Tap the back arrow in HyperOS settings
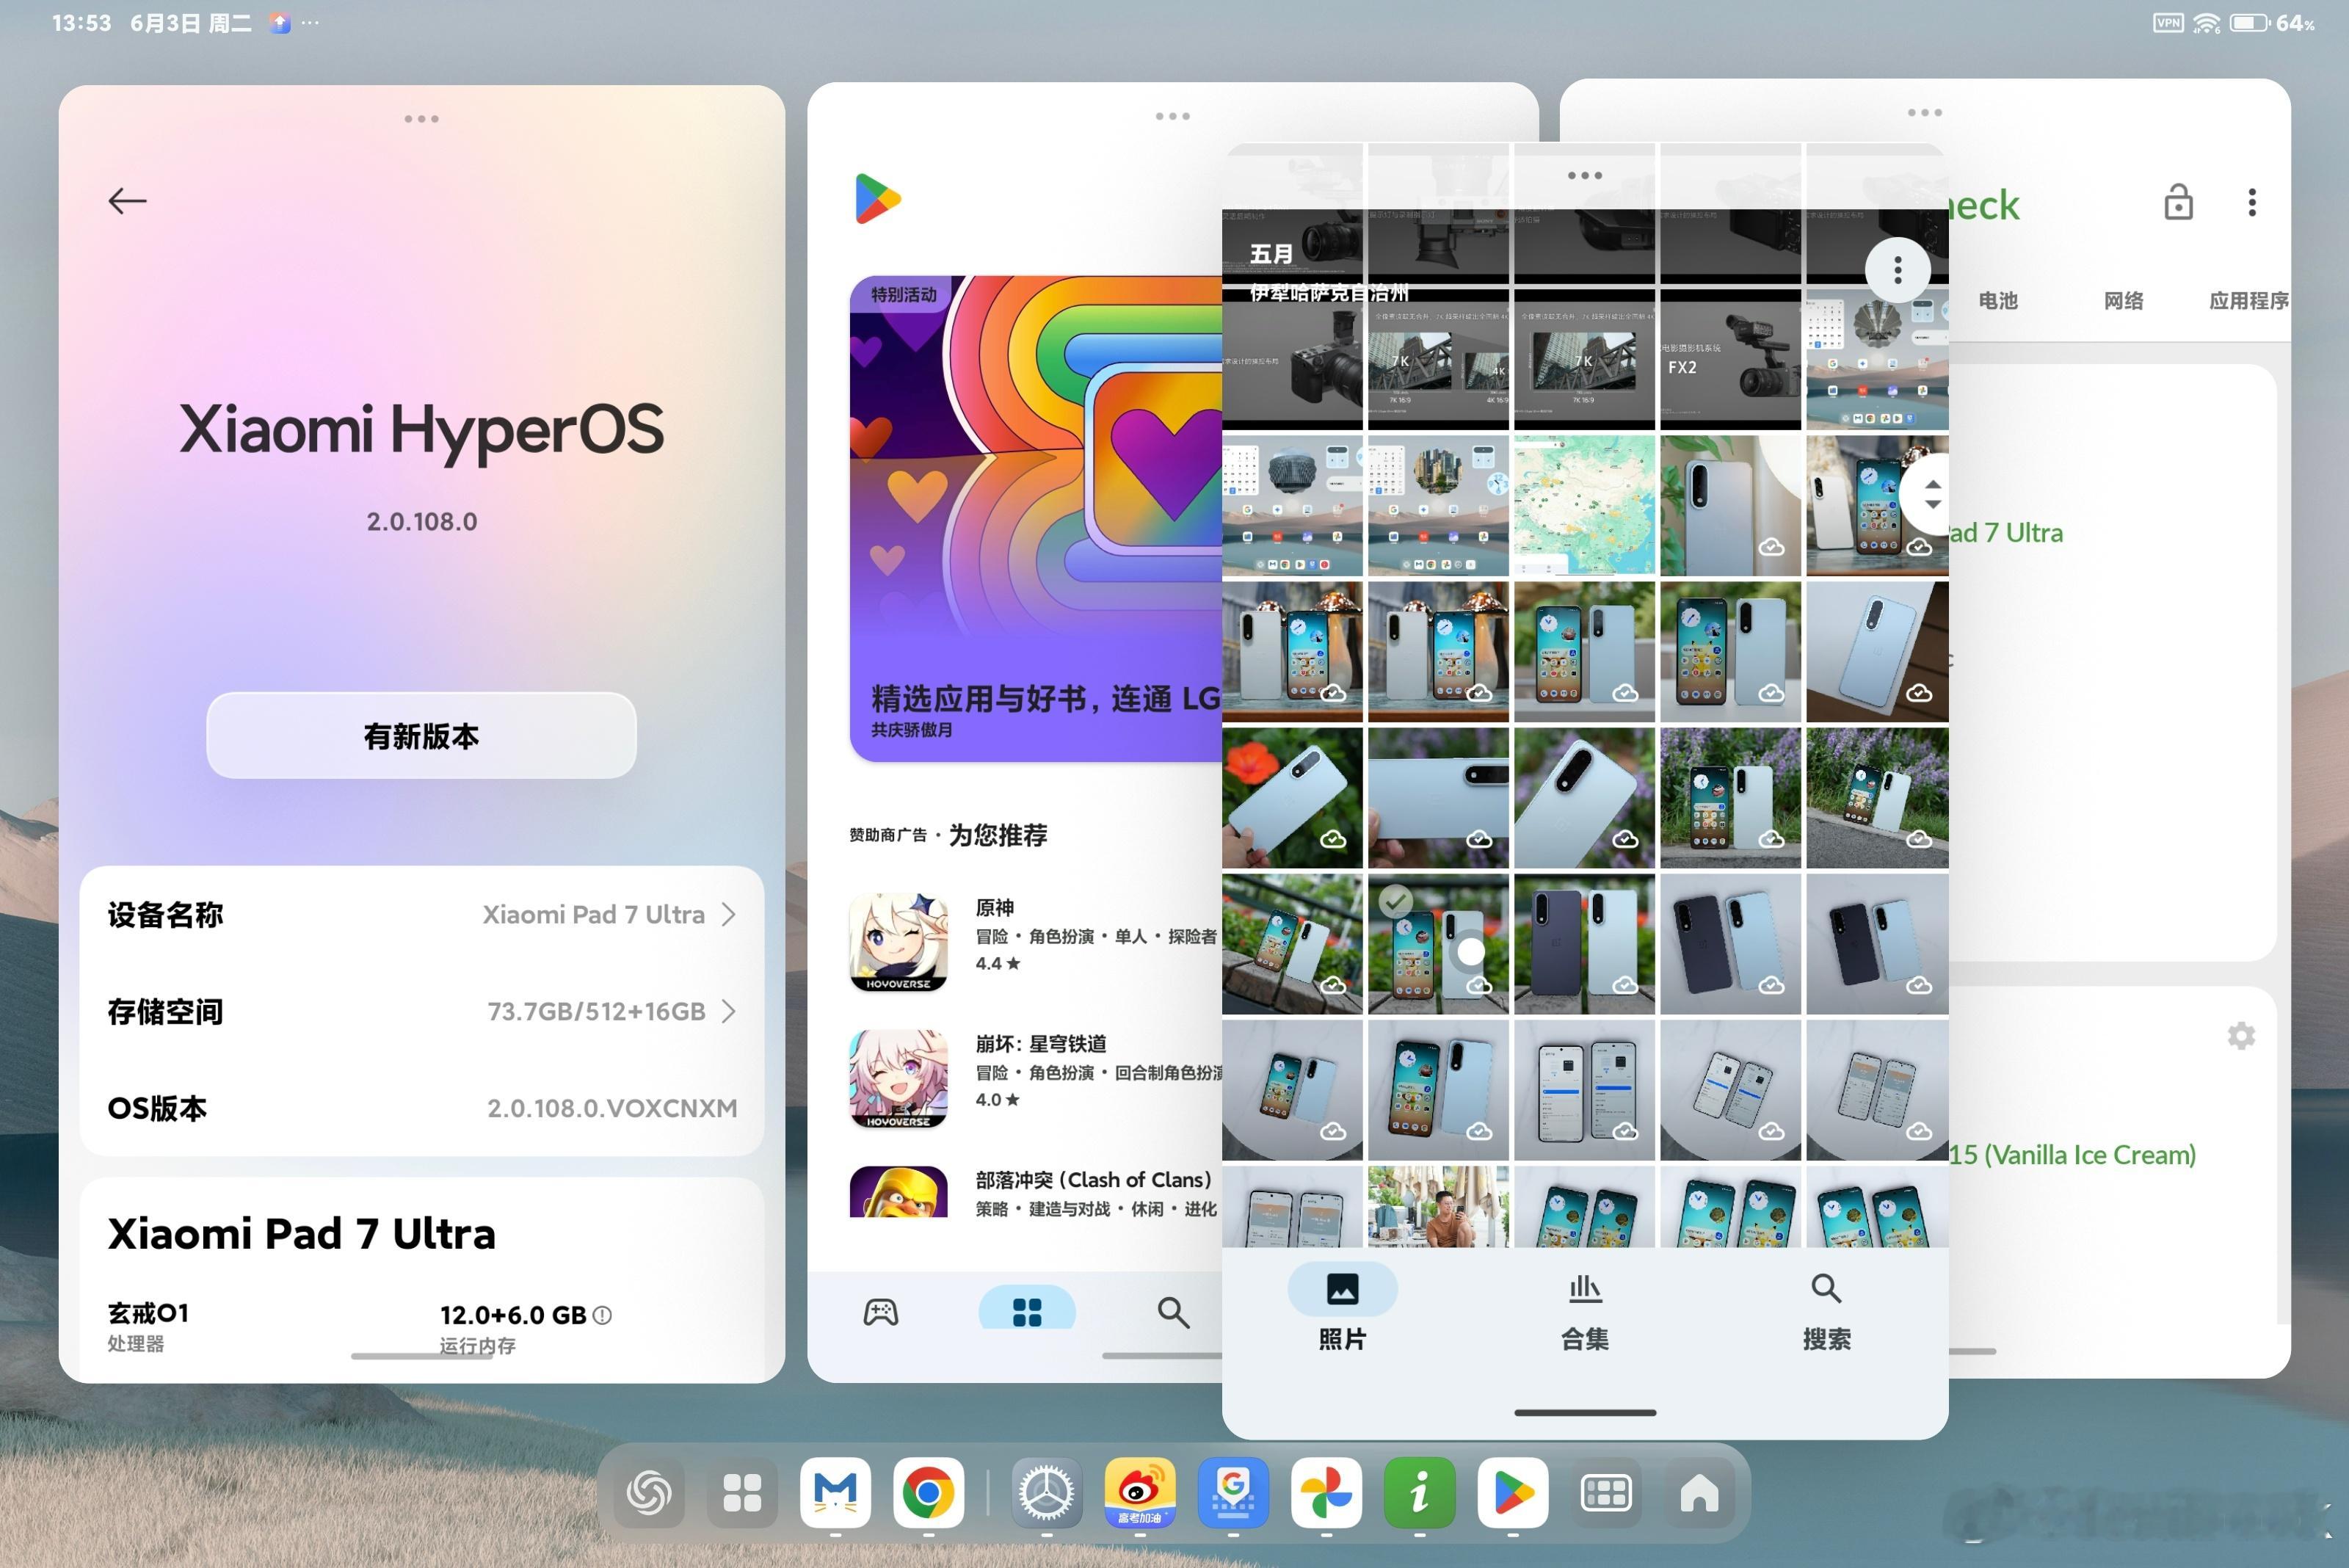Viewport: 2349px width, 1568px height. (x=127, y=201)
